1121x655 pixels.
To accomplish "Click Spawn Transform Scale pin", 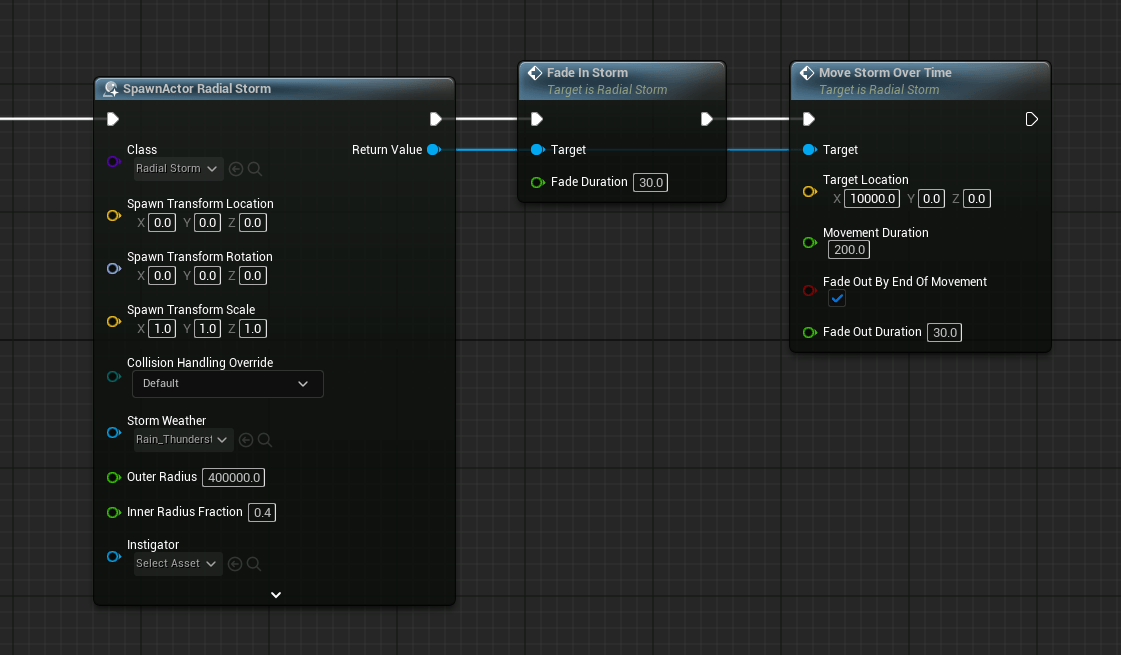I will [114, 321].
